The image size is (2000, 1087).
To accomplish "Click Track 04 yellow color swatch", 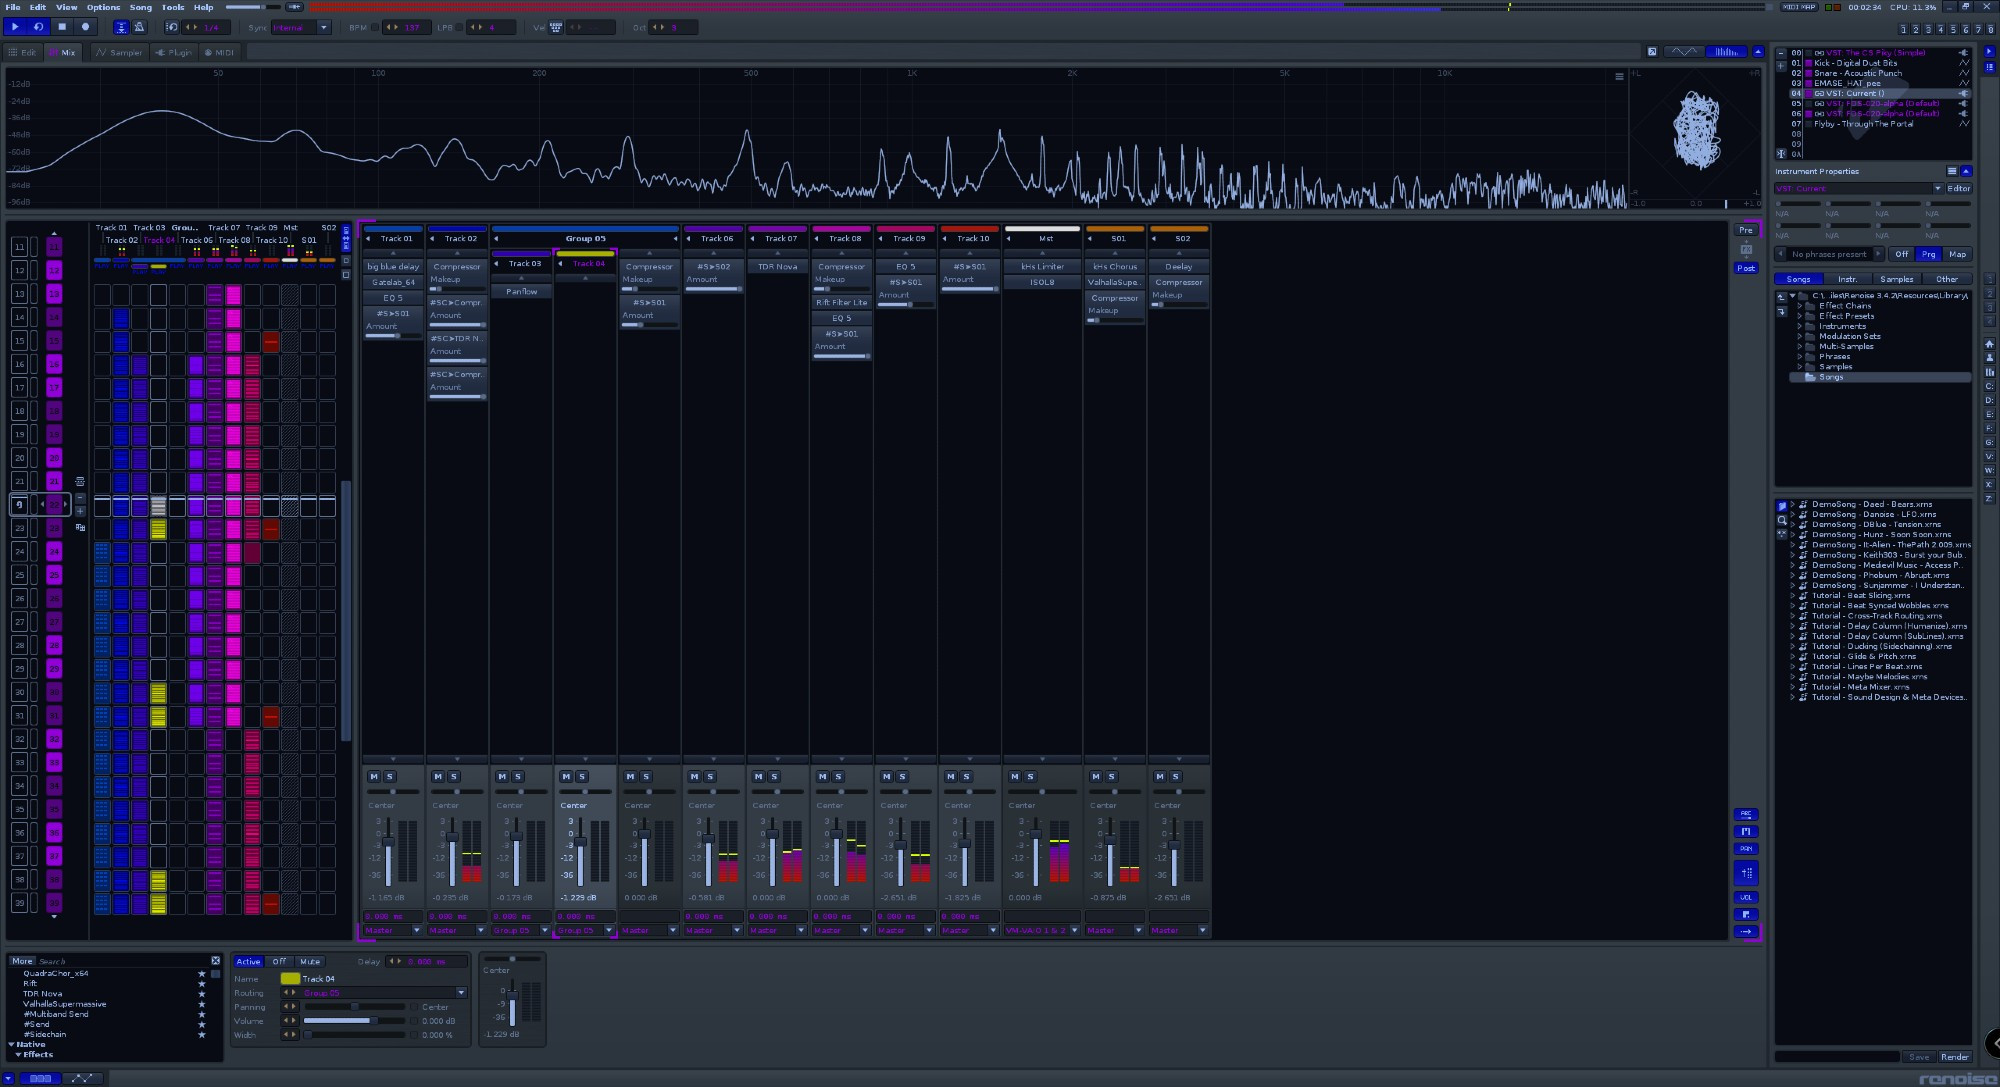I will (x=290, y=979).
